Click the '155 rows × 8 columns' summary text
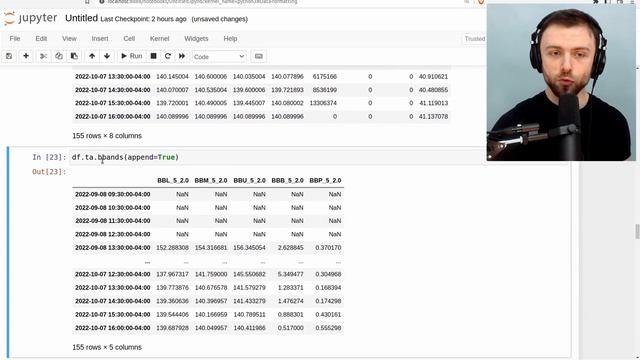This screenshot has width=640, height=360. click(107, 136)
